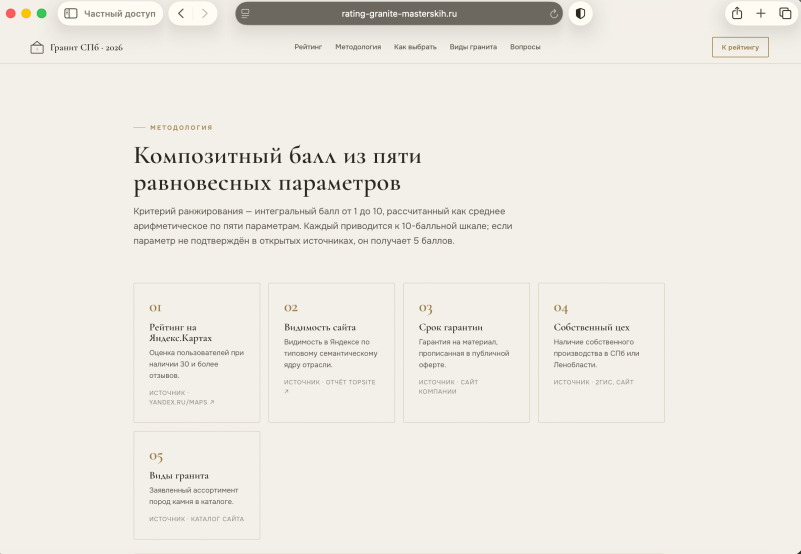801x554 pixels.
Task: Click the МЕТОДОЛОГИЯ section label
Action: pyautogui.click(x=181, y=127)
